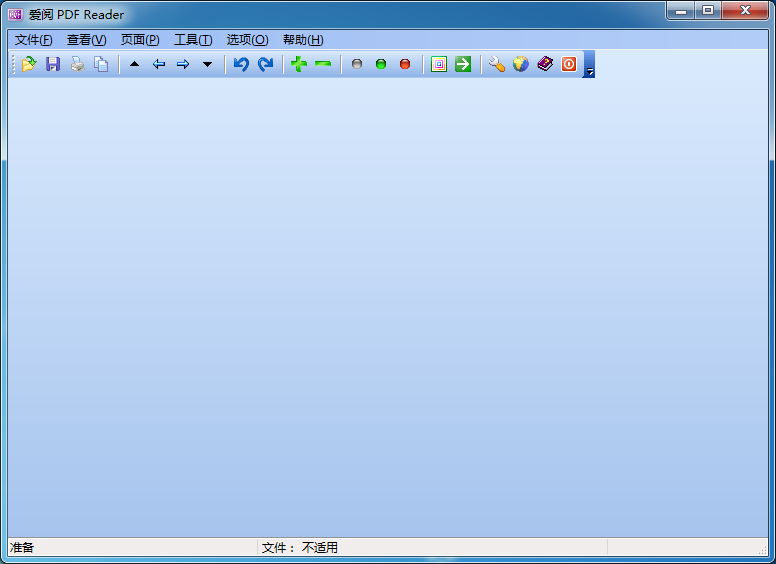Click the save floppy disk icon
Screen dimensions: 776x564
click(x=53, y=64)
